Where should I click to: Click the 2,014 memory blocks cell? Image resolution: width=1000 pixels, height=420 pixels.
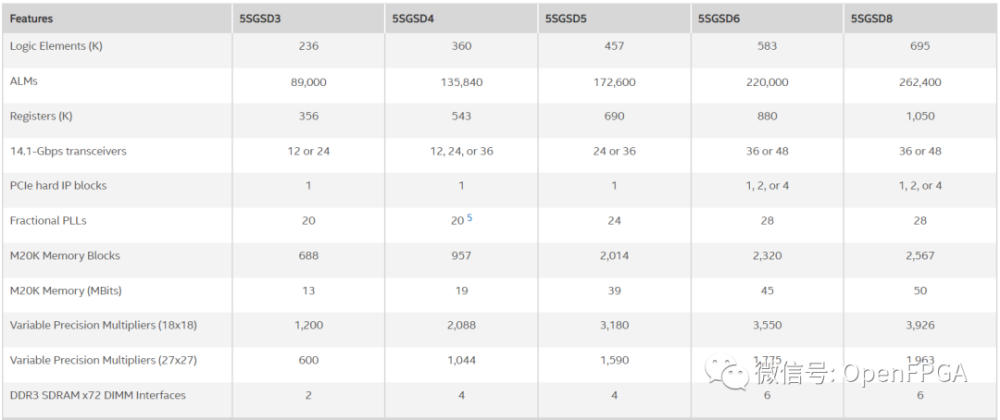click(614, 256)
